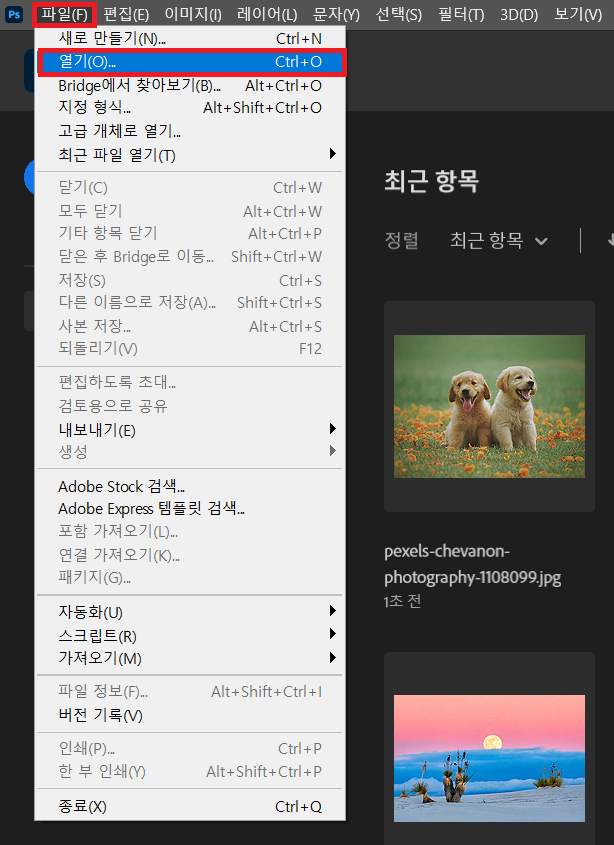Select 열기(O)... menu entry
Viewport: 614px width, 845px height.
coord(190,62)
